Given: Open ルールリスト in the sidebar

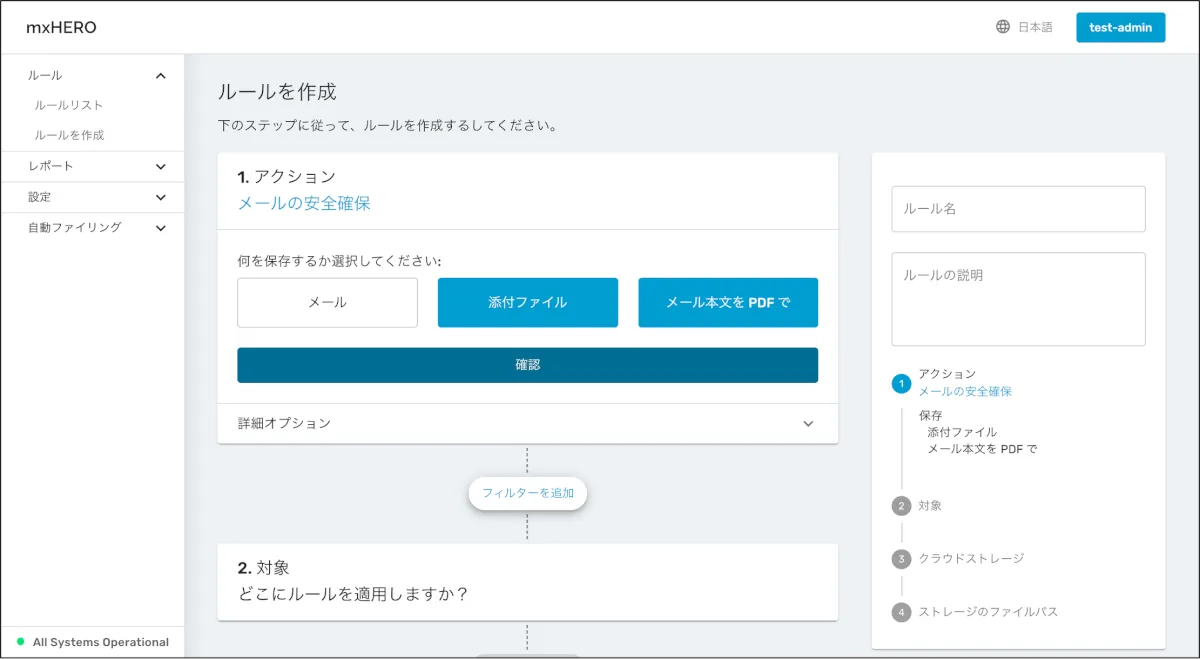Looking at the screenshot, I should (x=68, y=105).
